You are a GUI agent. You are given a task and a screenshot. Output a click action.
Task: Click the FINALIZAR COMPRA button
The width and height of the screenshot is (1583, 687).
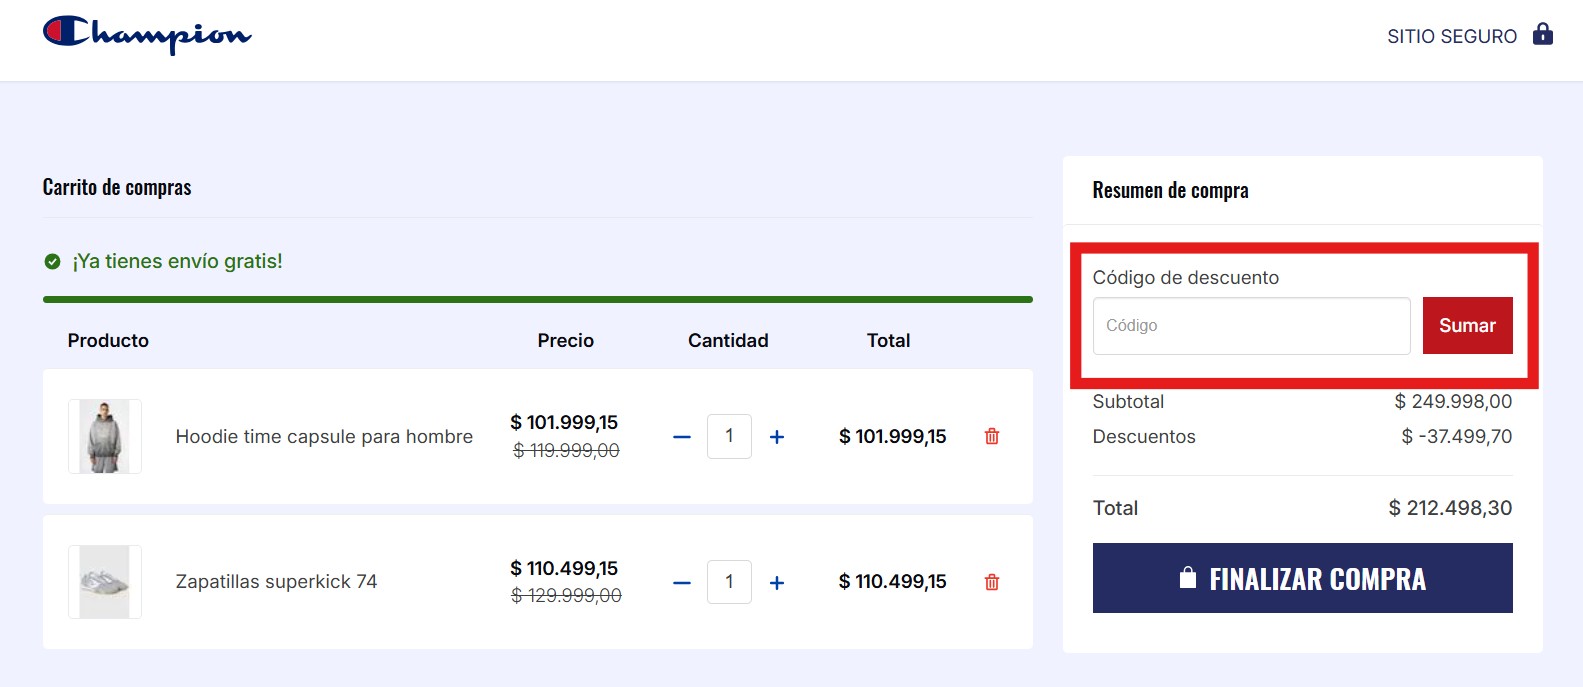1302,578
